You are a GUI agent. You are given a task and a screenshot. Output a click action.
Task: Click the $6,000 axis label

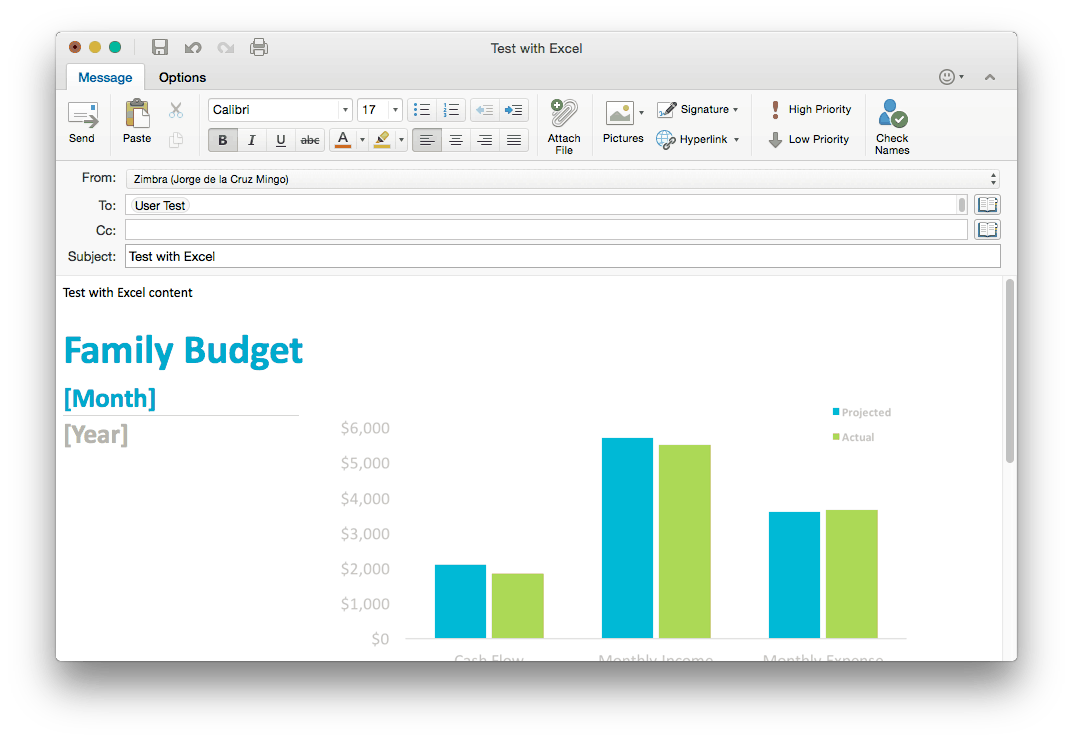point(365,428)
